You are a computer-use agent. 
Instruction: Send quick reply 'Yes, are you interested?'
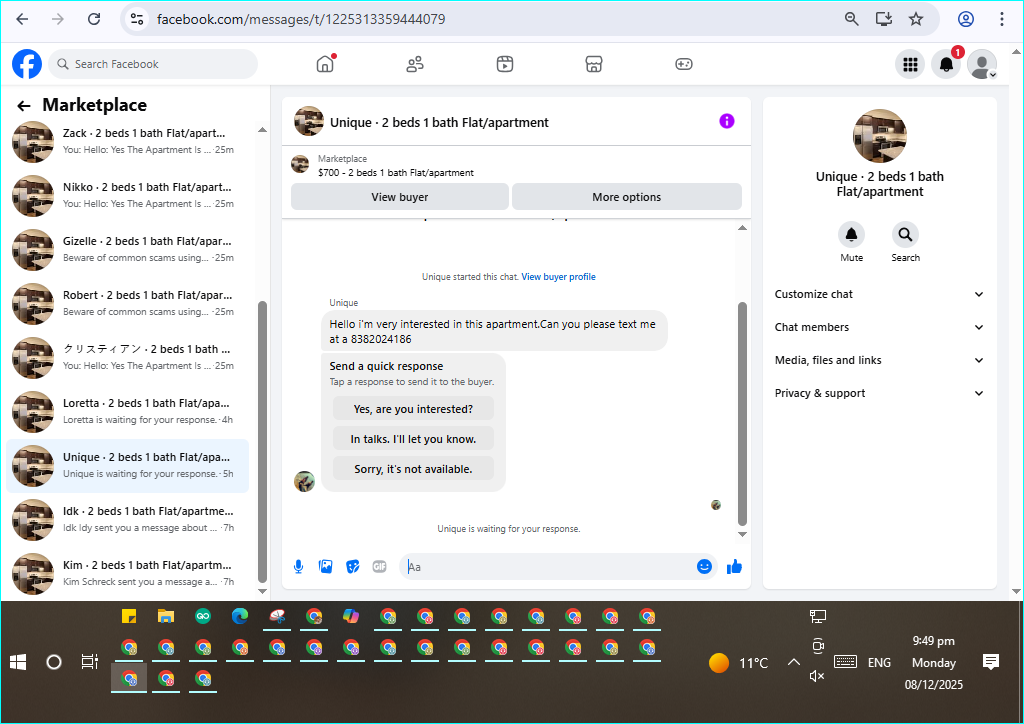click(x=413, y=409)
